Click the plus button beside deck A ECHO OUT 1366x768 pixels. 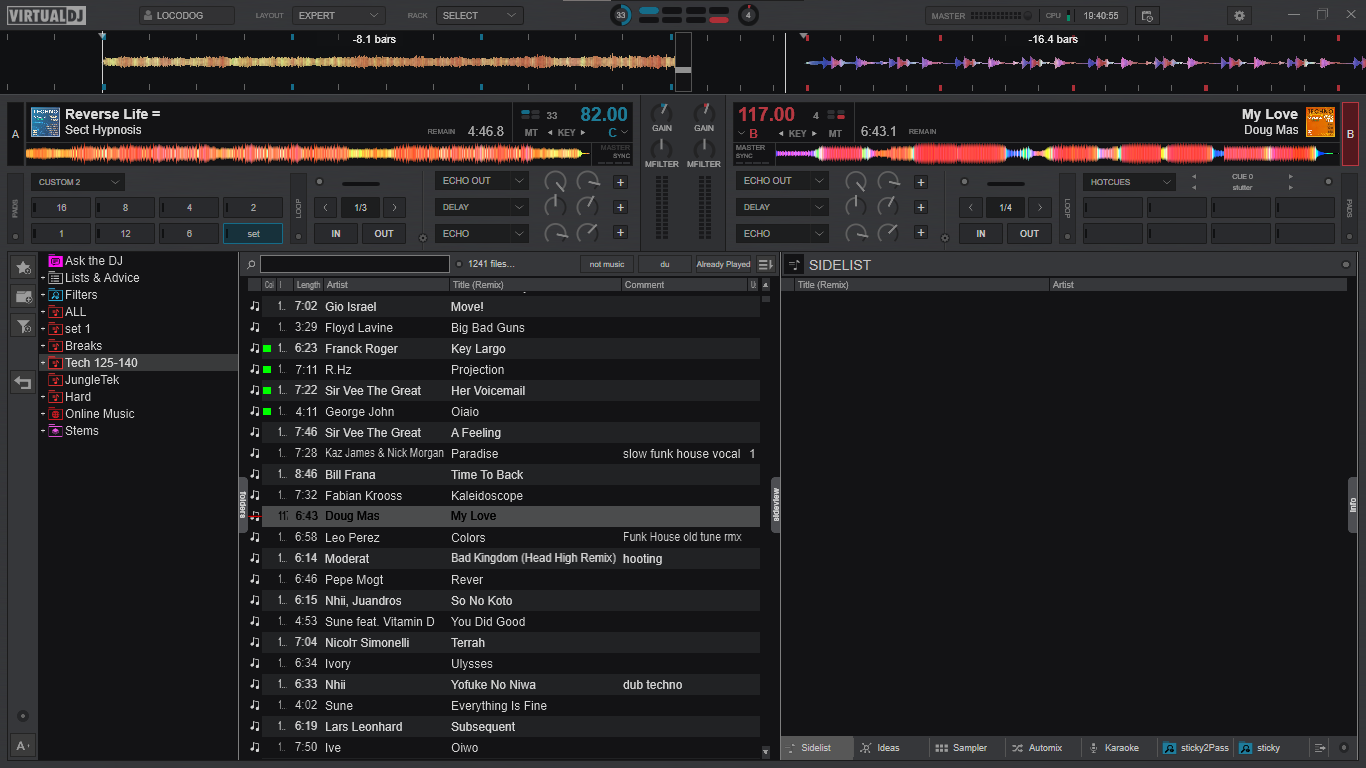[x=620, y=182]
